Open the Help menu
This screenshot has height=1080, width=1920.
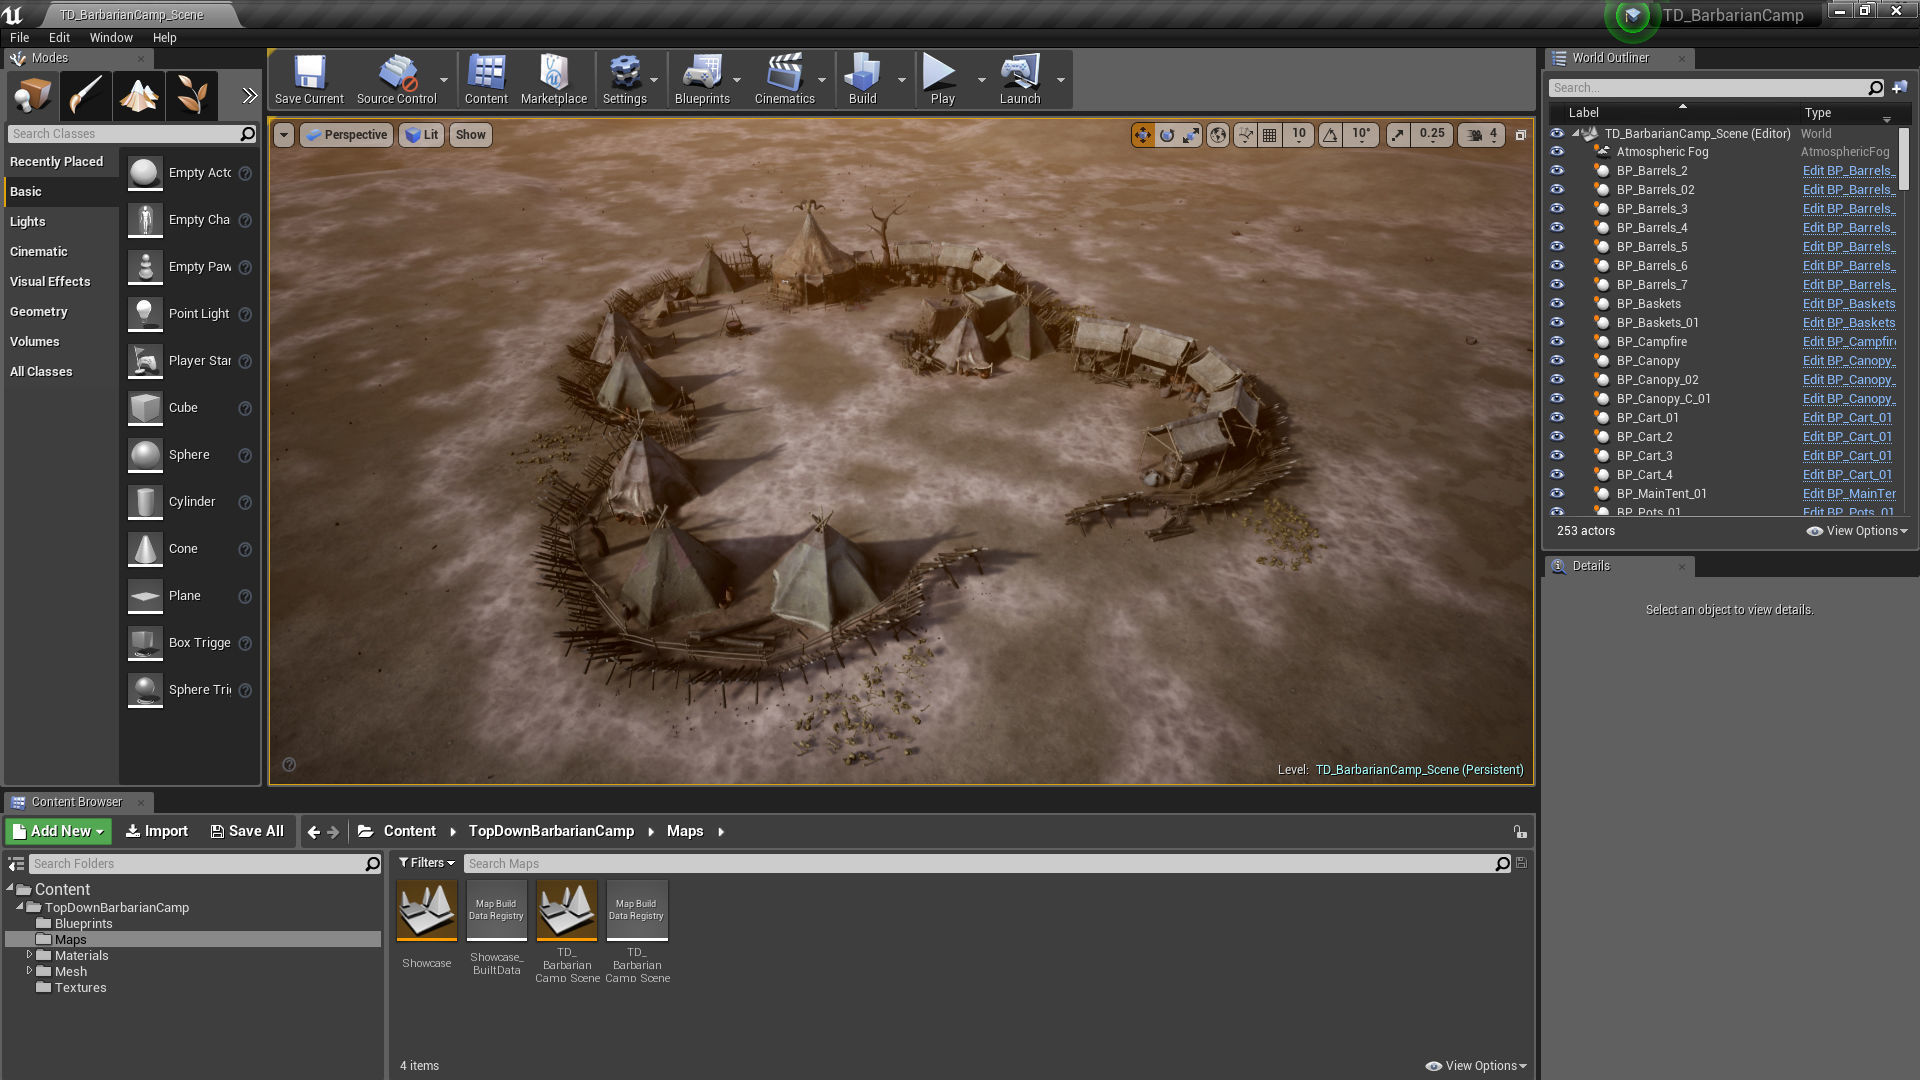pos(165,38)
